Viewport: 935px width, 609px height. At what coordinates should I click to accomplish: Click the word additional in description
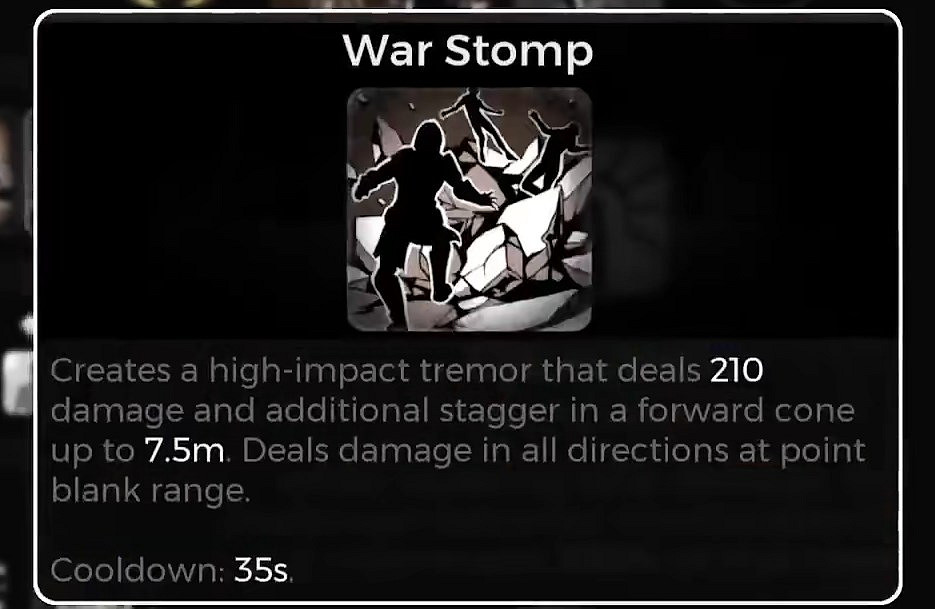click(347, 411)
